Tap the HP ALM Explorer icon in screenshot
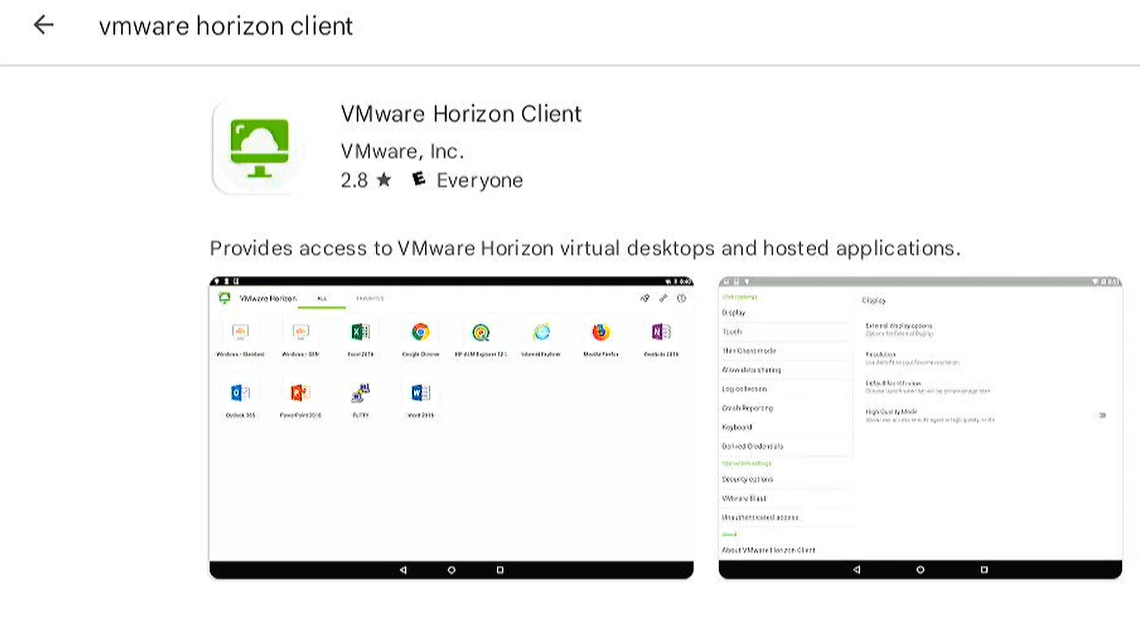 [481, 332]
